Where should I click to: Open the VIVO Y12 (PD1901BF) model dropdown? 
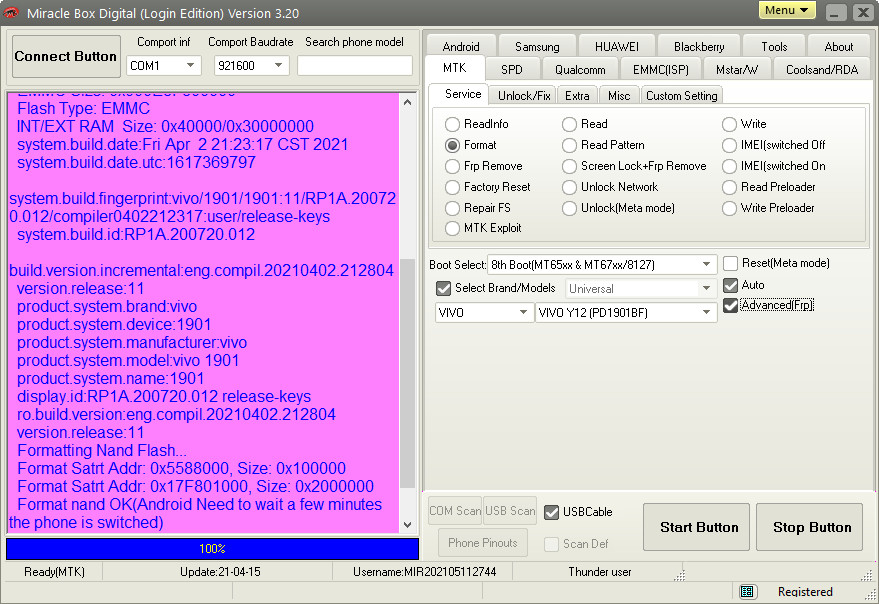(x=626, y=312)
